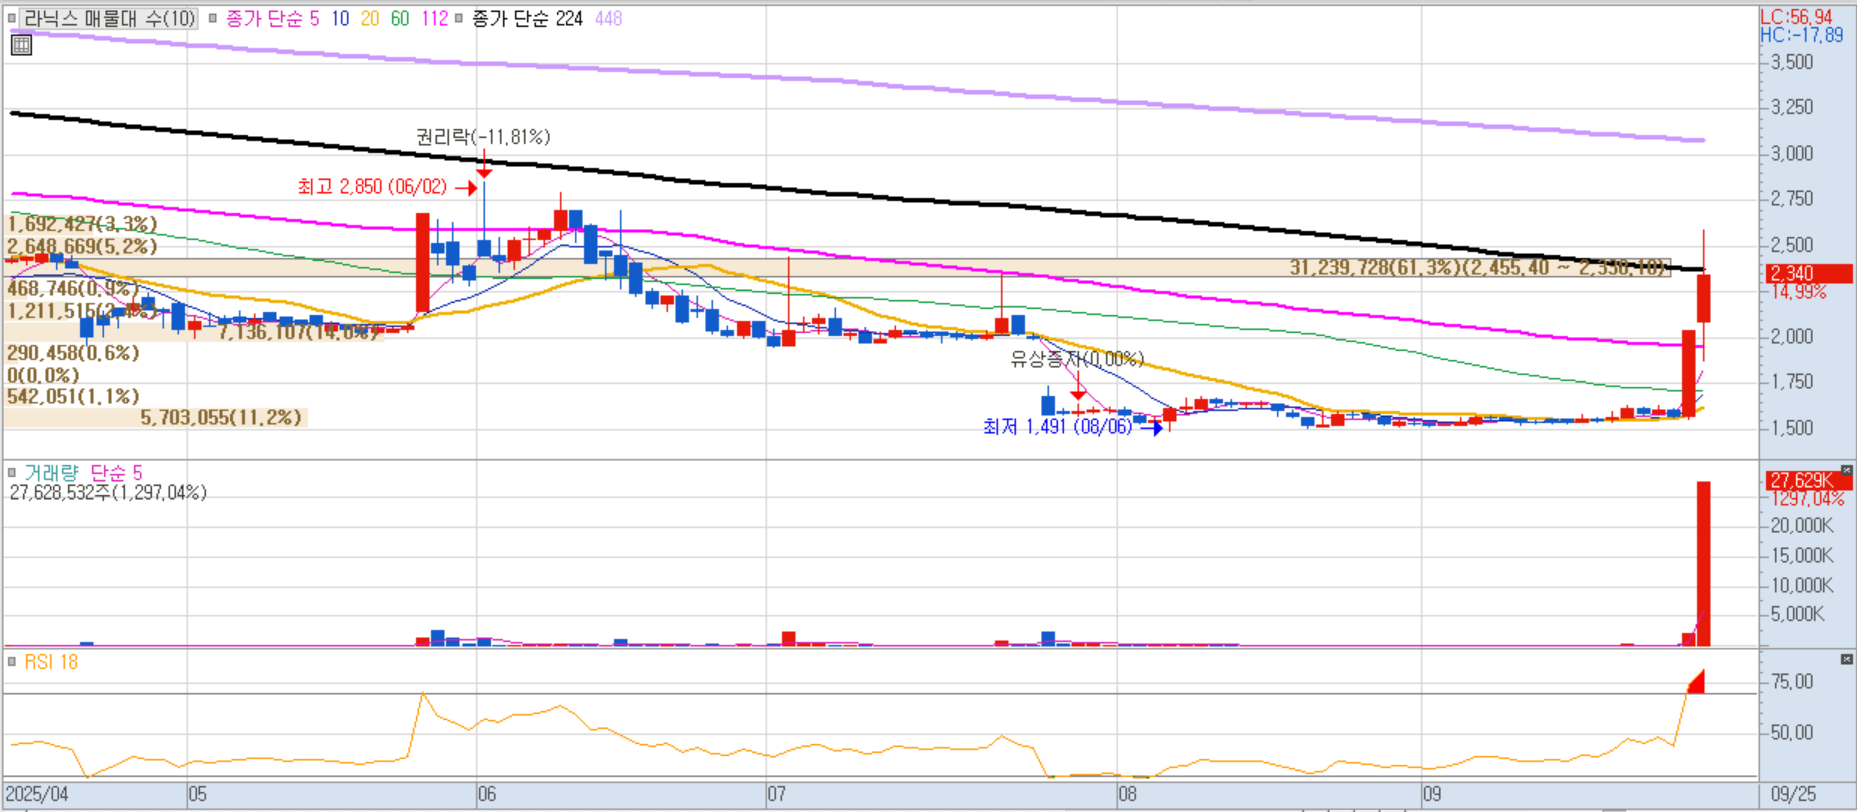Click the 27,628,532주 volume readout
1857x812 pixels.
(x=108, y=493)
